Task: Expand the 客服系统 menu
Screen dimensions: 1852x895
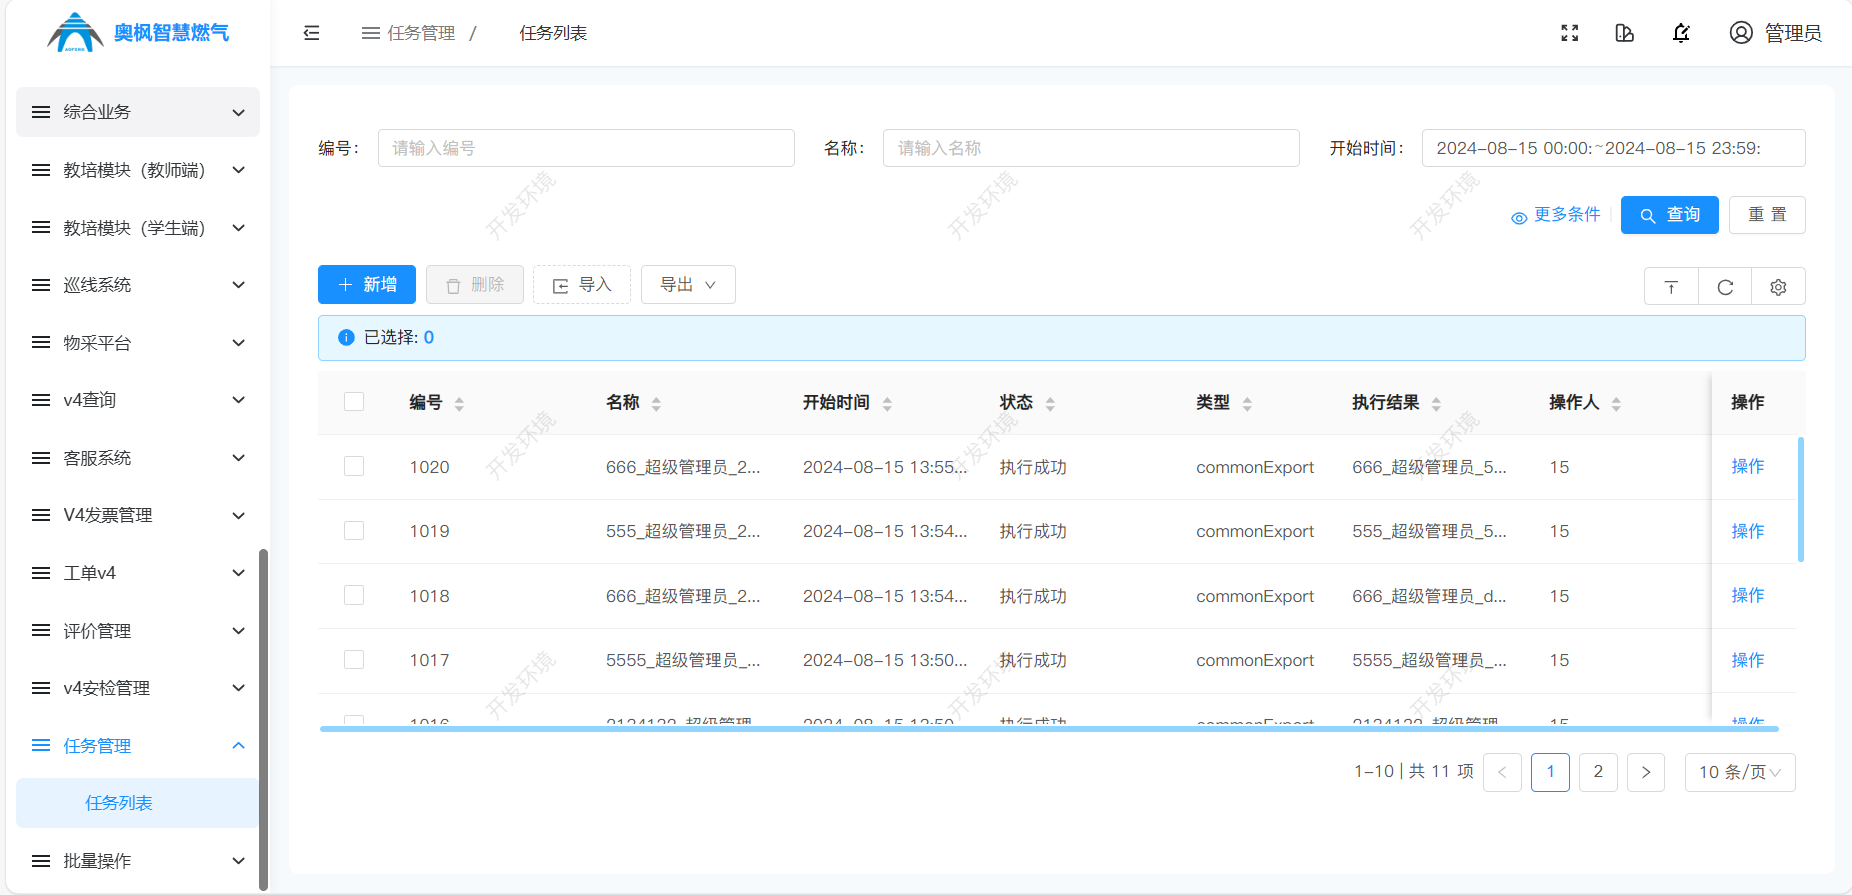Action: click(x=138, y=458)
